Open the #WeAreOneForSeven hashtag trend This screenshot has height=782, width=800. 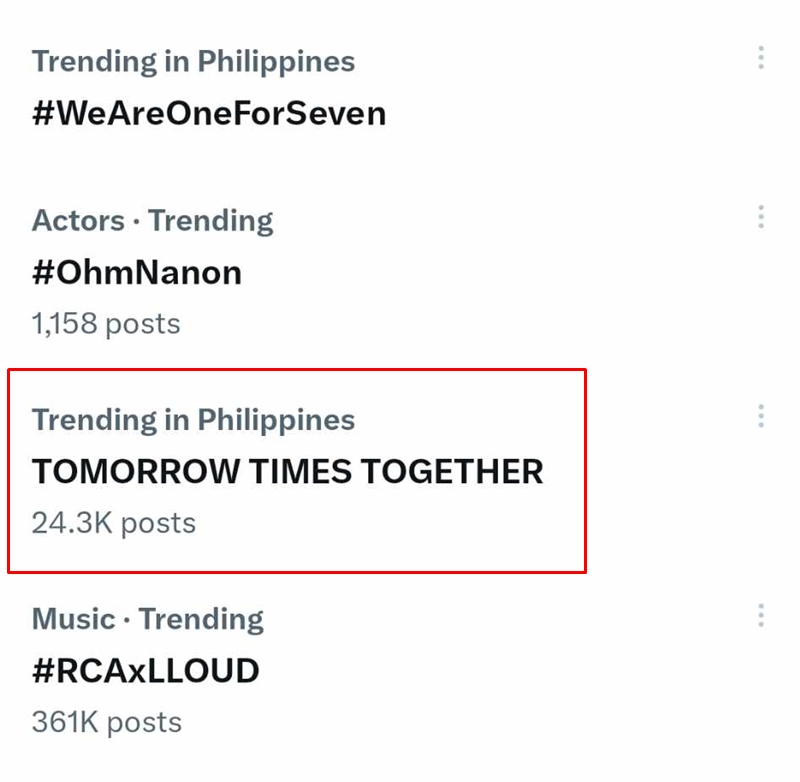209,113
